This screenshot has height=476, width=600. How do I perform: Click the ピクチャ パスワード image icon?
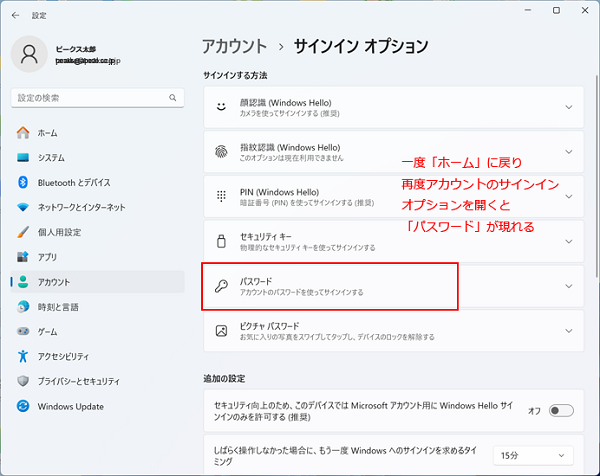[x=221, y=330]
